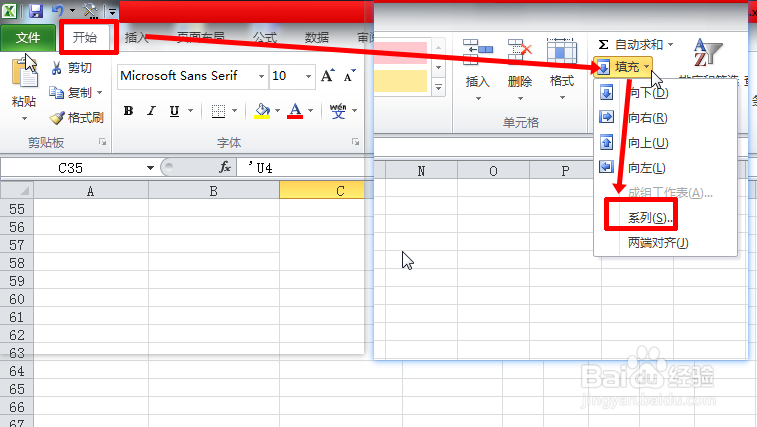Select column A header
This screenshot has height=427, width=757.
(x=91, y=191)
